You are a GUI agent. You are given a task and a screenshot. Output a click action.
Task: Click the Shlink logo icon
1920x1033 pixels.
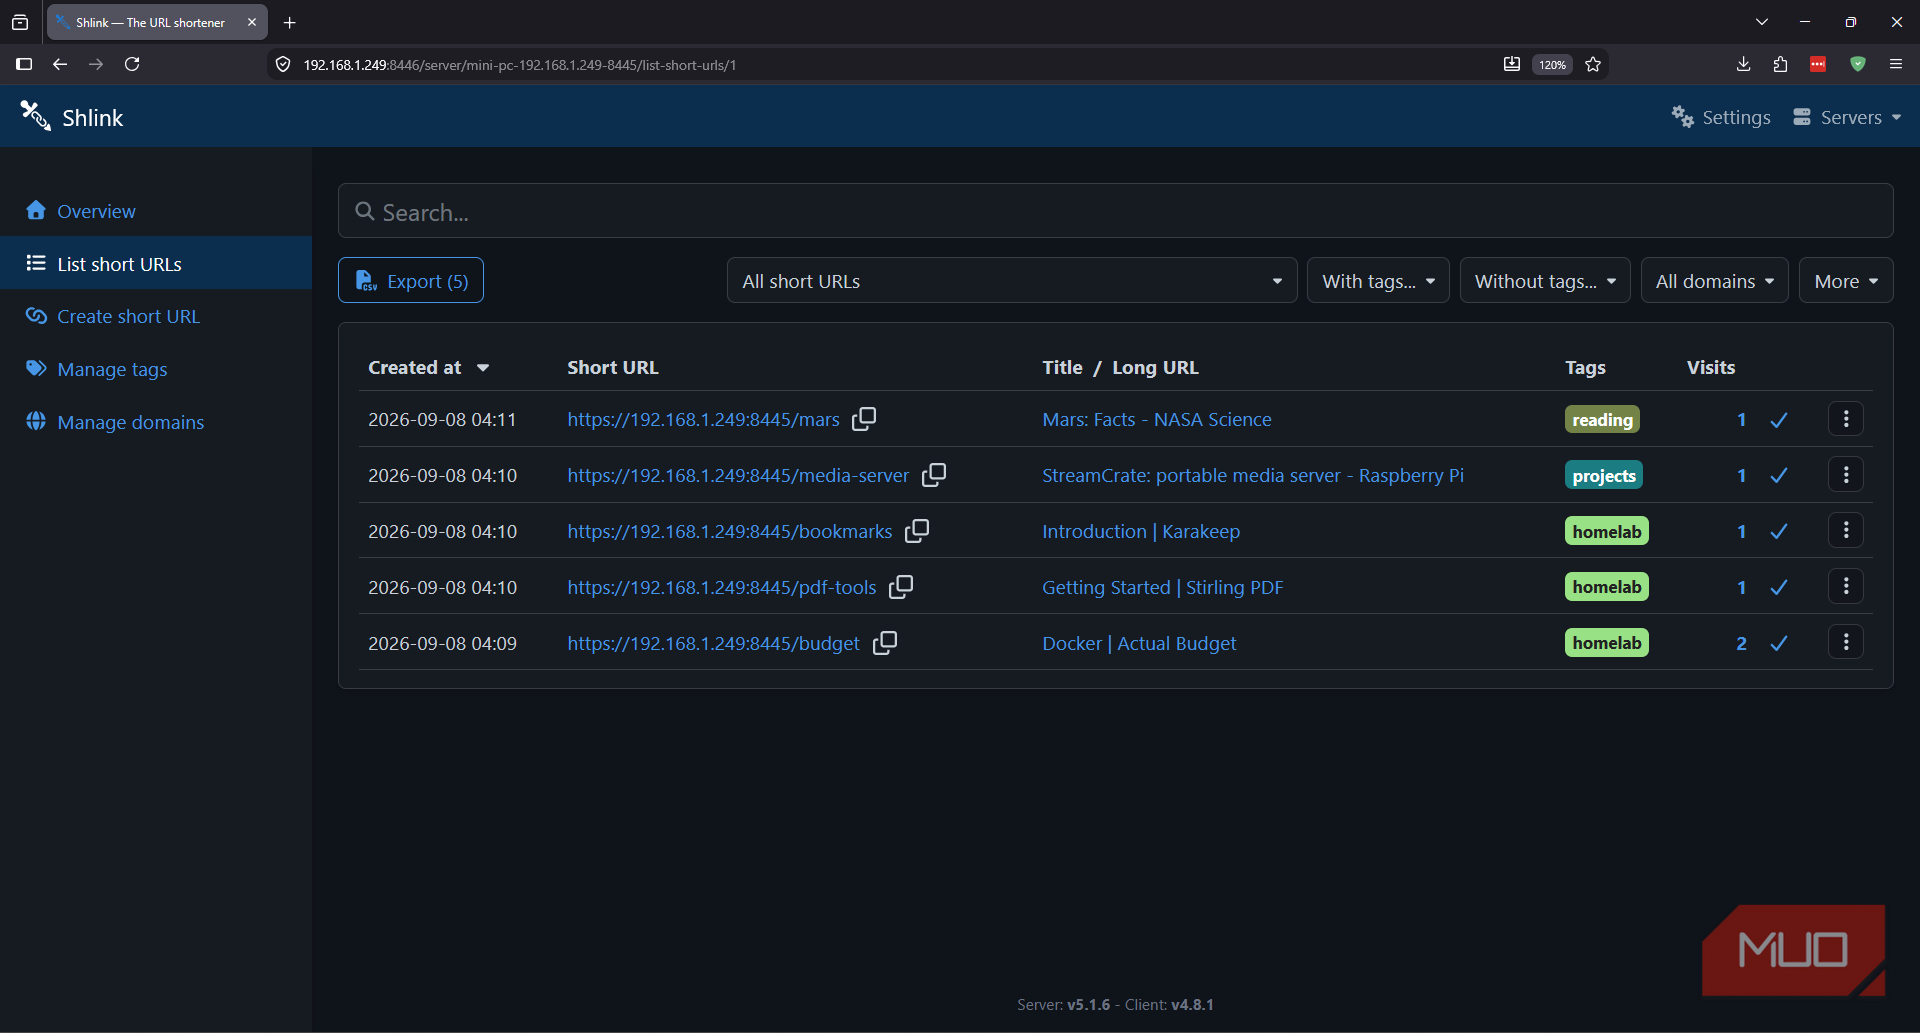tap(35, 116)
